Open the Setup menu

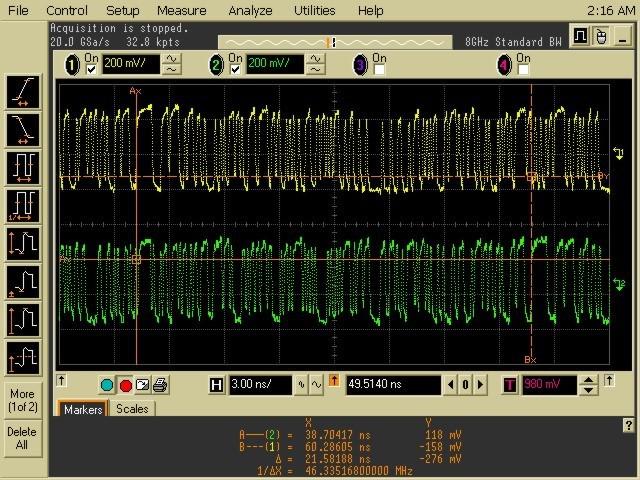(122, 10)
